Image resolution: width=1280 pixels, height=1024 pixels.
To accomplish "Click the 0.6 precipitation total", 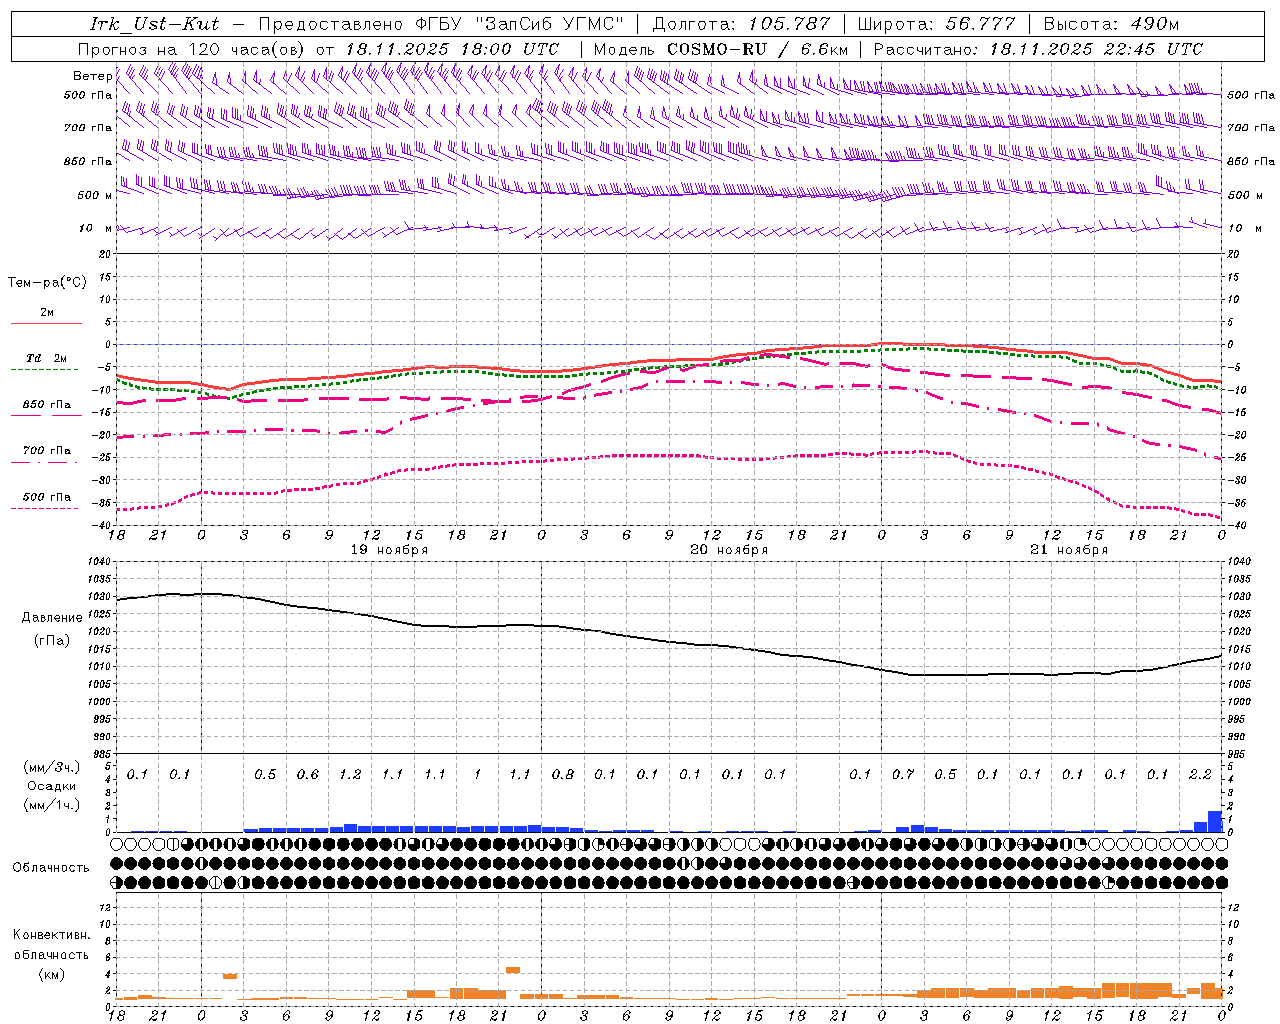I will click(308, 775).
